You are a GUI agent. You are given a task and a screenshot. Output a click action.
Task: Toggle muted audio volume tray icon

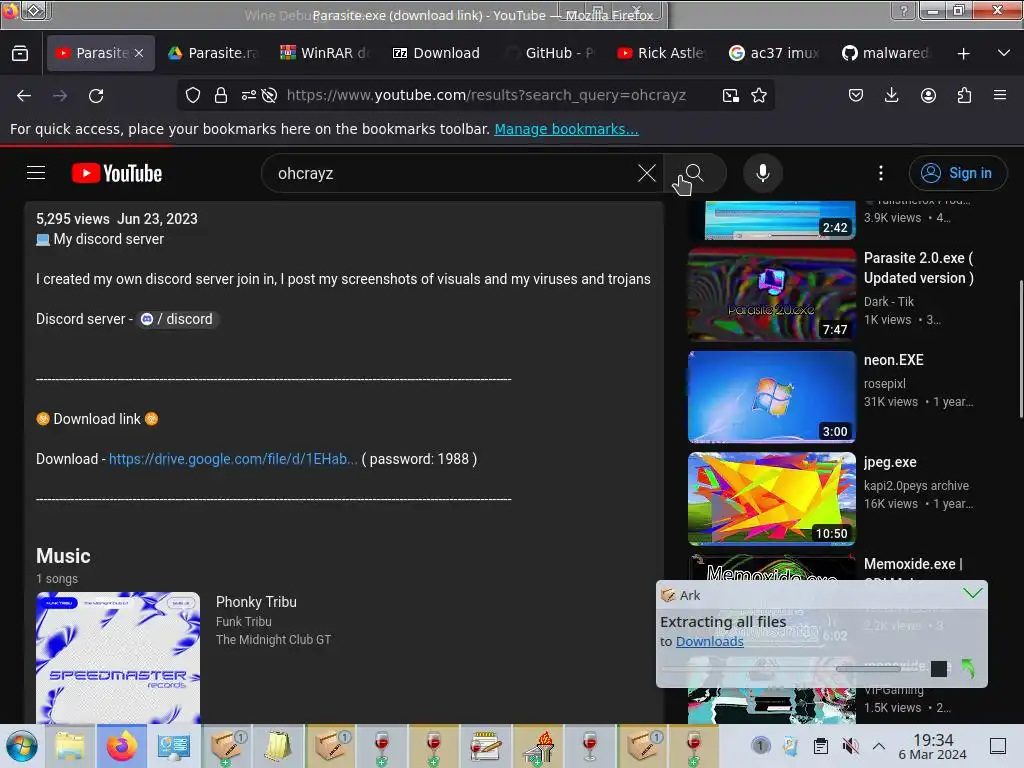pos(850,746)
